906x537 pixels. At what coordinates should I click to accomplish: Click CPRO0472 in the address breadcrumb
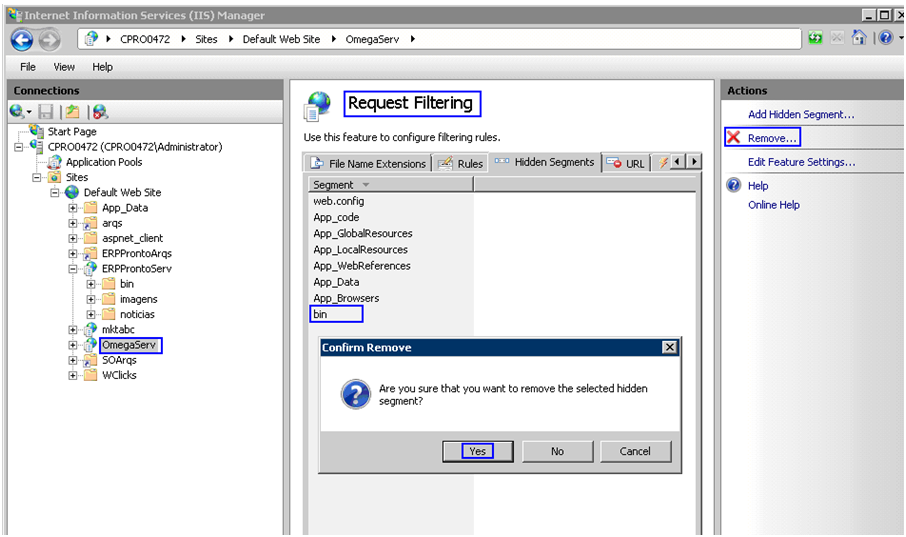pos(145,39)
